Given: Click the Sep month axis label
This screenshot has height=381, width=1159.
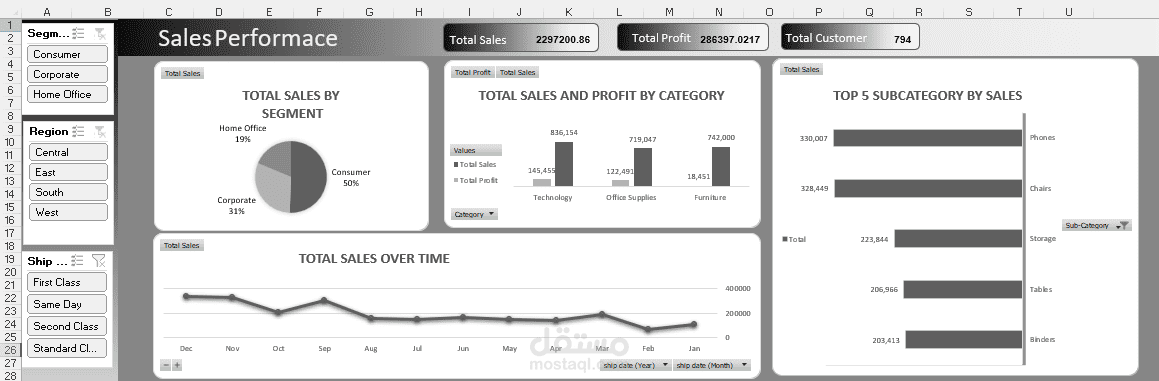Looking at the screenshot, I should coord(324,348).
